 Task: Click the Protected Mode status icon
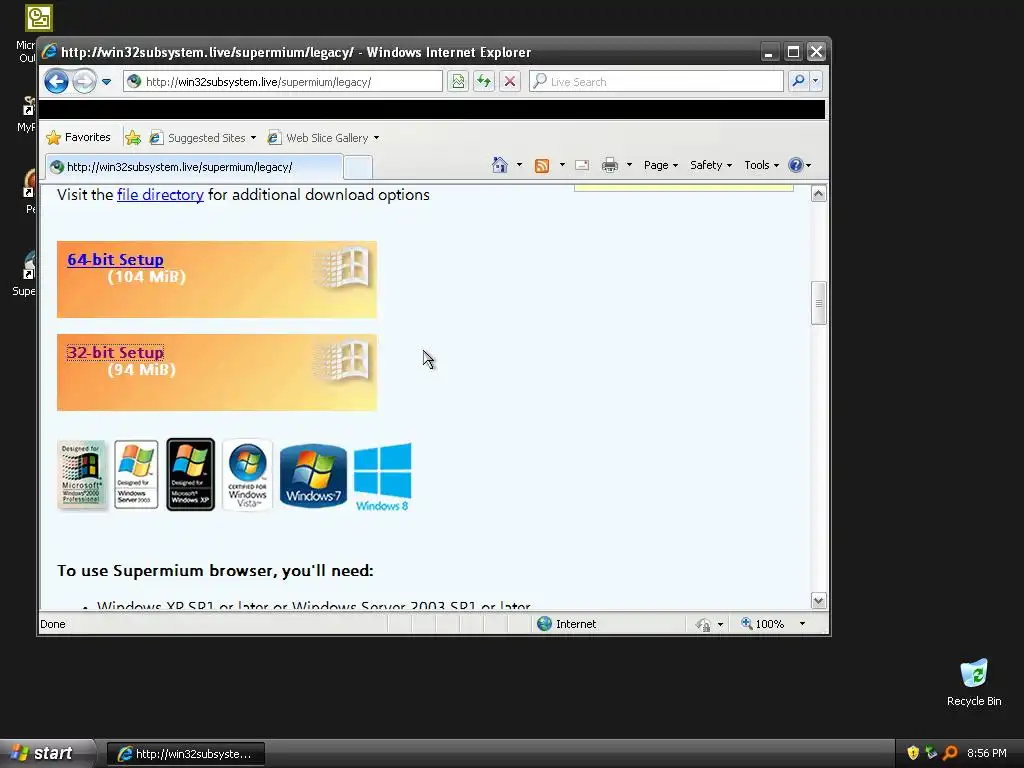[703, 624]
